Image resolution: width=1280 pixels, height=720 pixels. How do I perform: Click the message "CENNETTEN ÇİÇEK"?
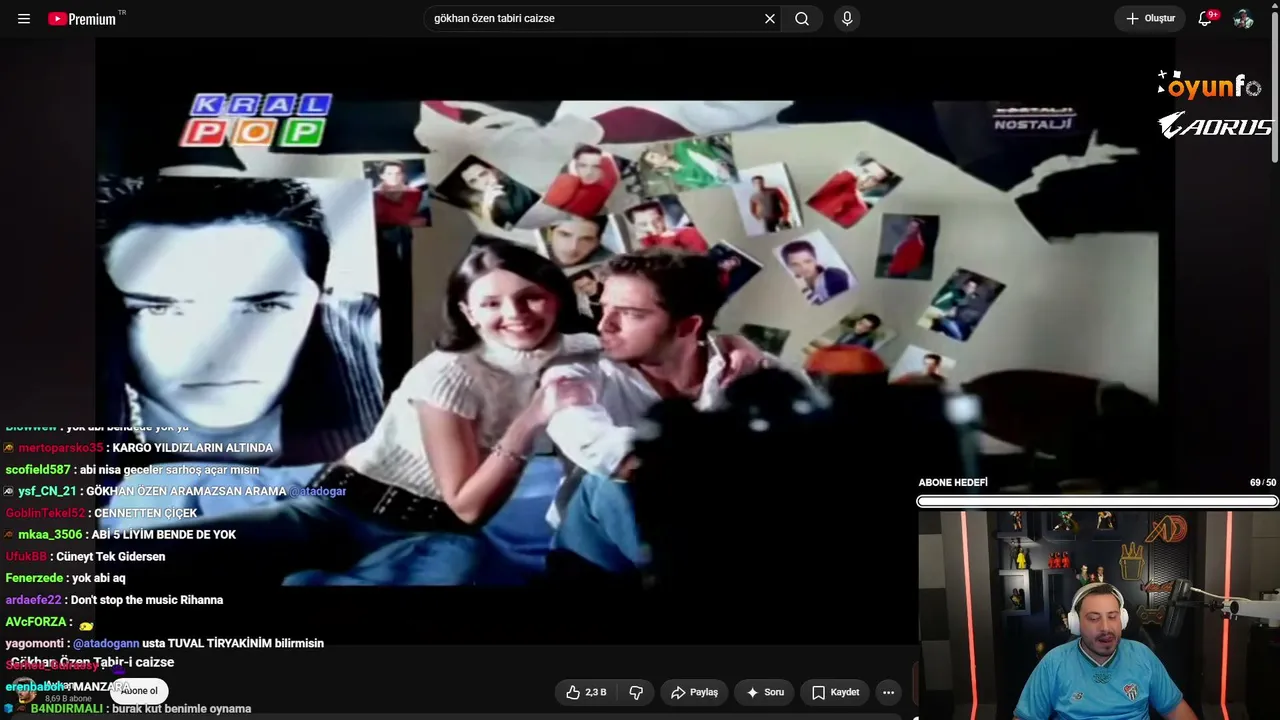pyautogui.click(x=146, y=513)
